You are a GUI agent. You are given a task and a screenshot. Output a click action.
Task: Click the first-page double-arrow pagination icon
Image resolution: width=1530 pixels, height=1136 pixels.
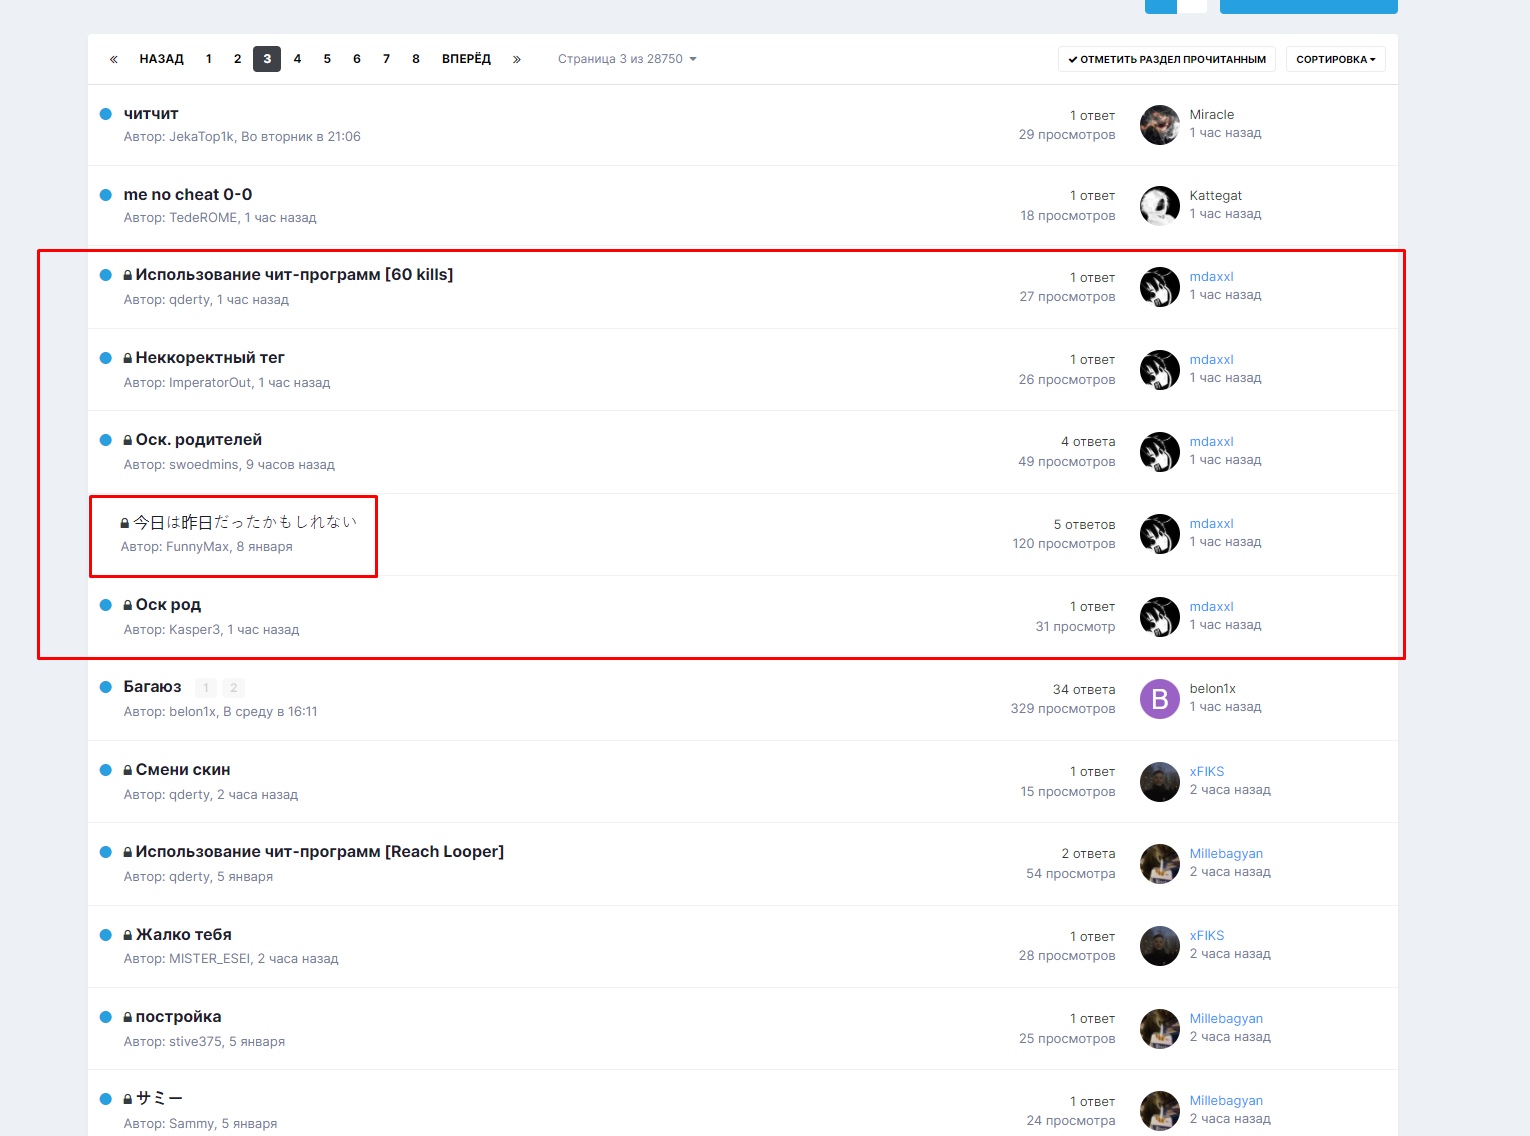point(114,59)
